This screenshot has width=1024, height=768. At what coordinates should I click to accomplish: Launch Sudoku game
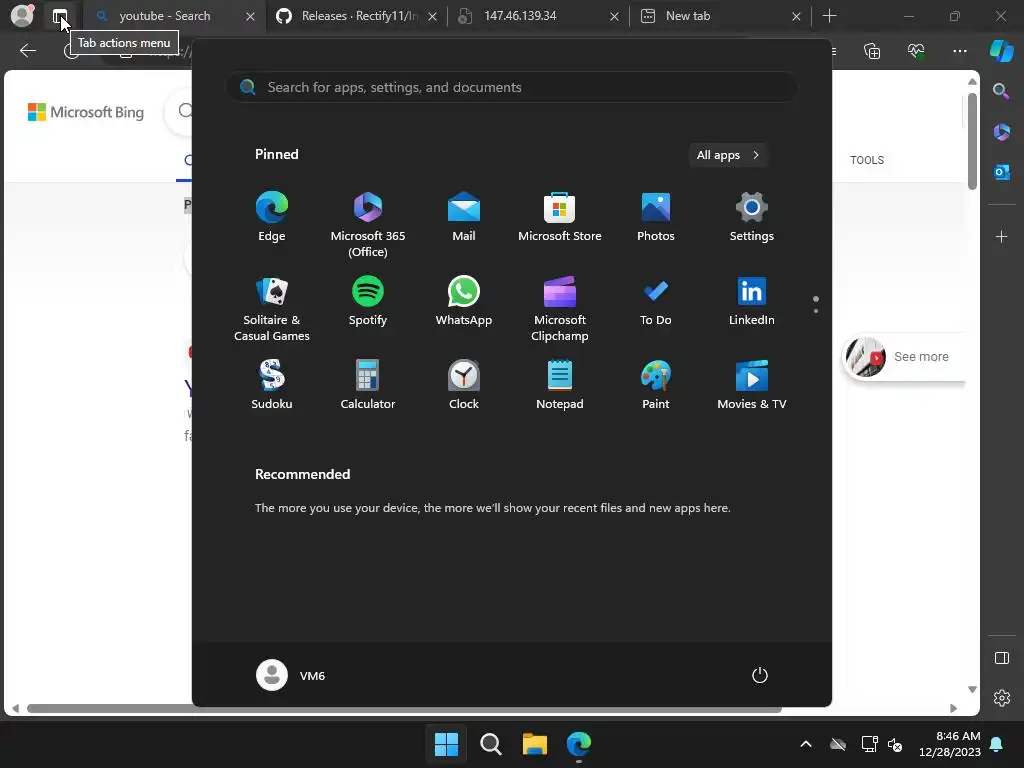[x=272, y=385]
